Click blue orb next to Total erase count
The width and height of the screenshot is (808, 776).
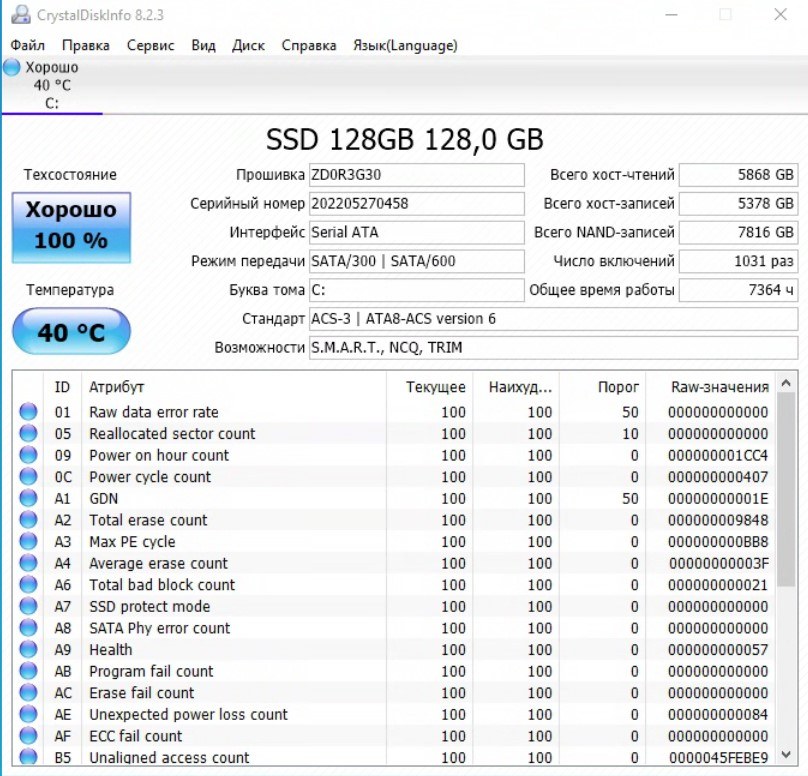[28, 520]
